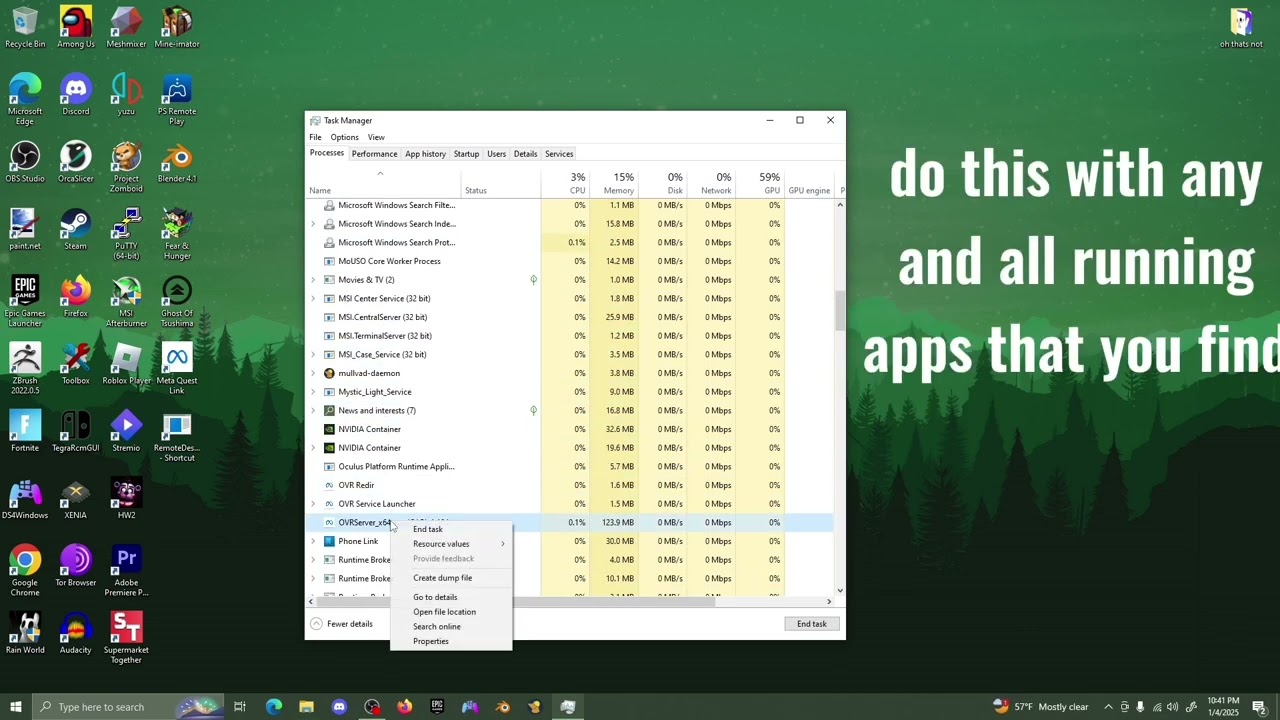
Task: Expand the MSI Center Service process
Action: [x=313, y=298]
